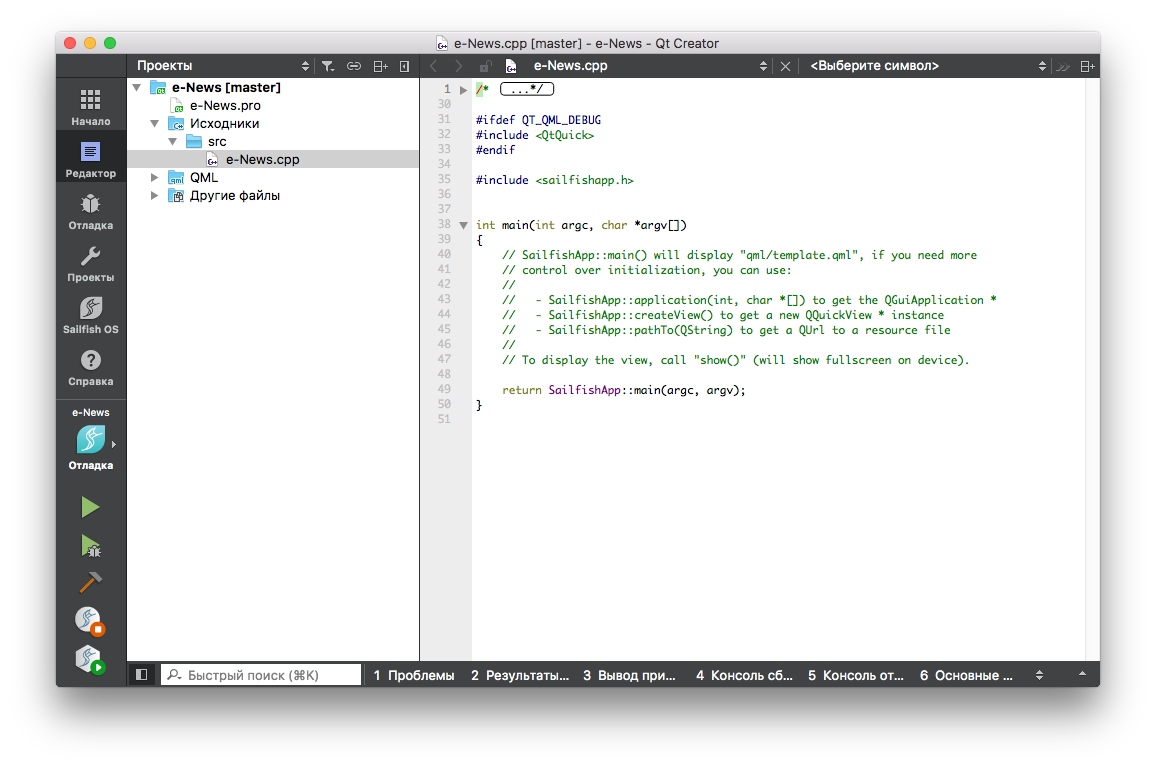Screen dimensions: 1156x767
Task: Place cursor on return SailfishApp::main line
Action: click(x=624, y=390)
